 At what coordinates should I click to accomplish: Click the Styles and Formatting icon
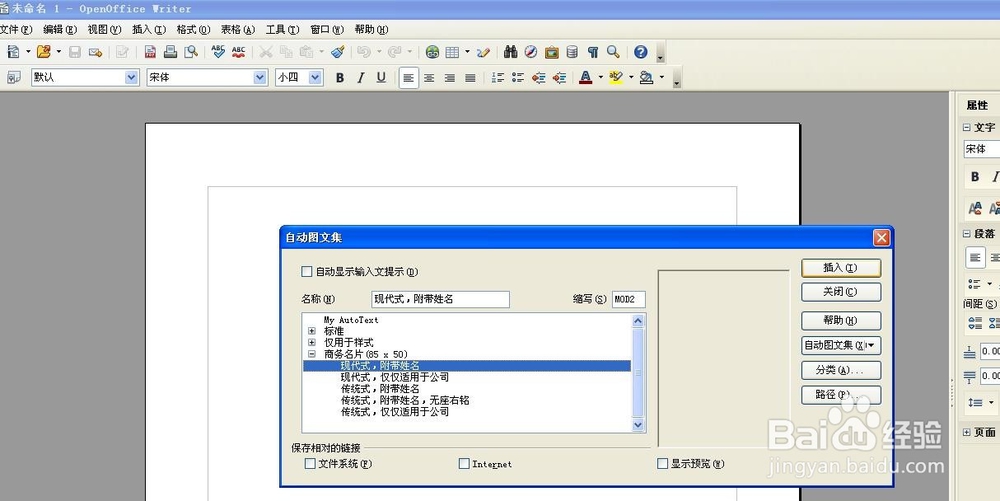13,77
